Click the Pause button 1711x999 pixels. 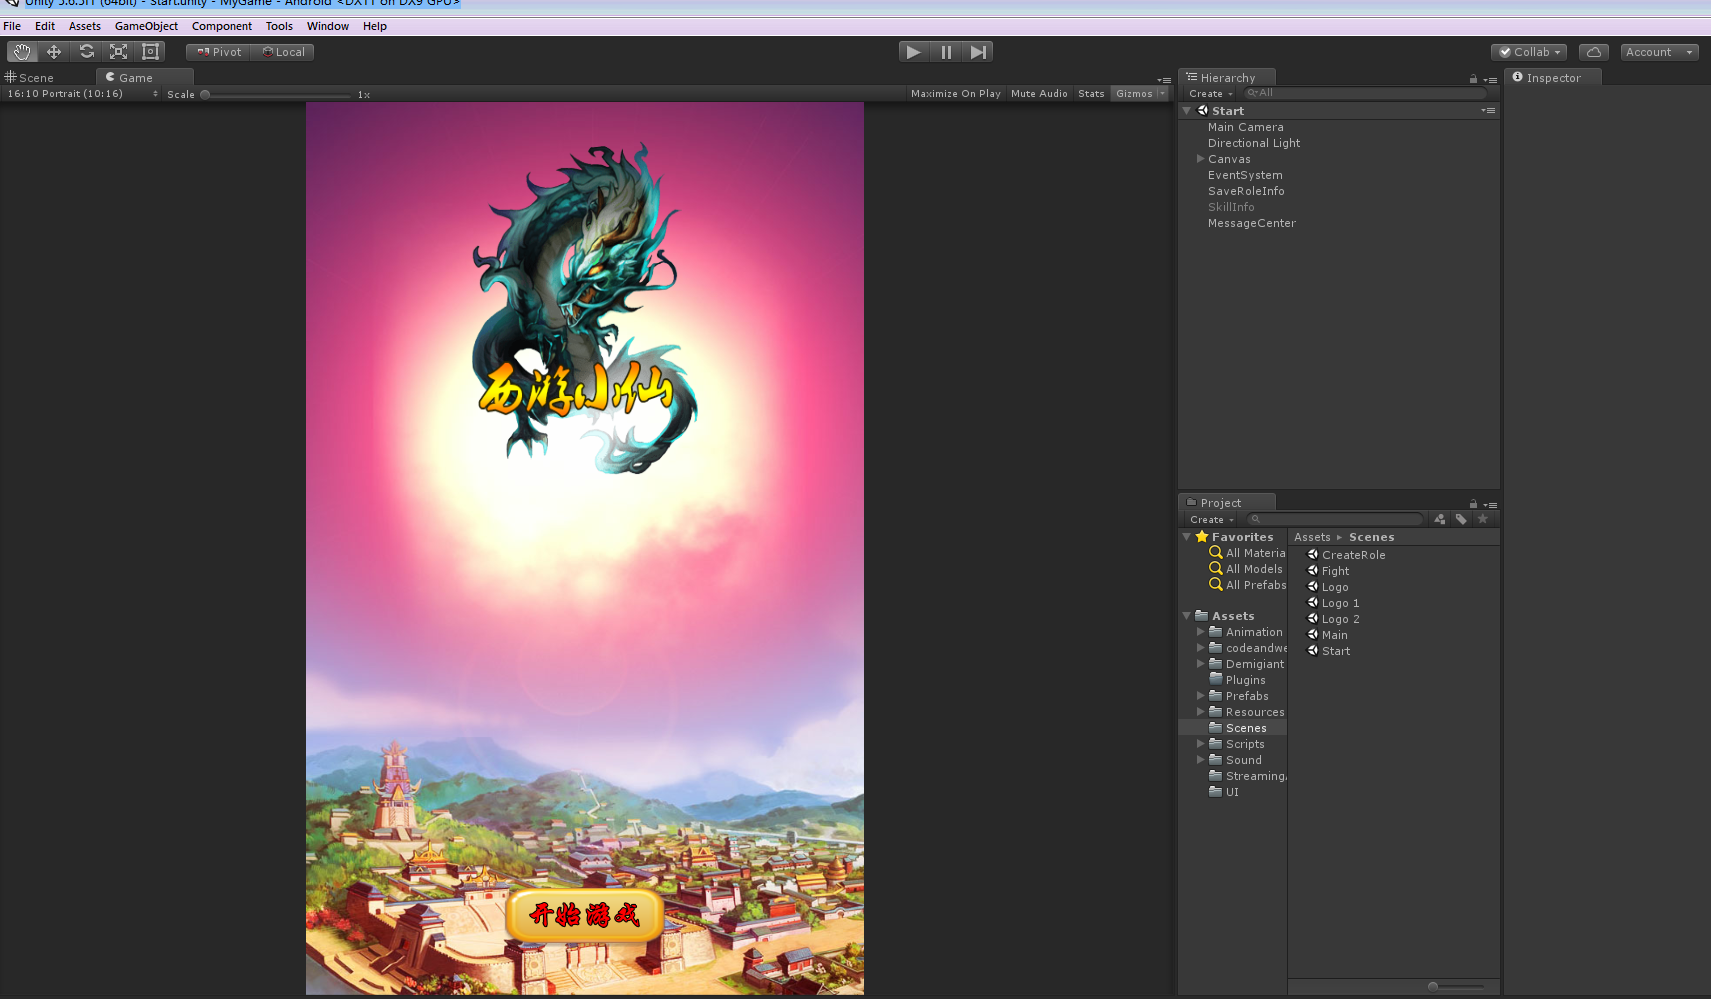(x=946, y=52)
